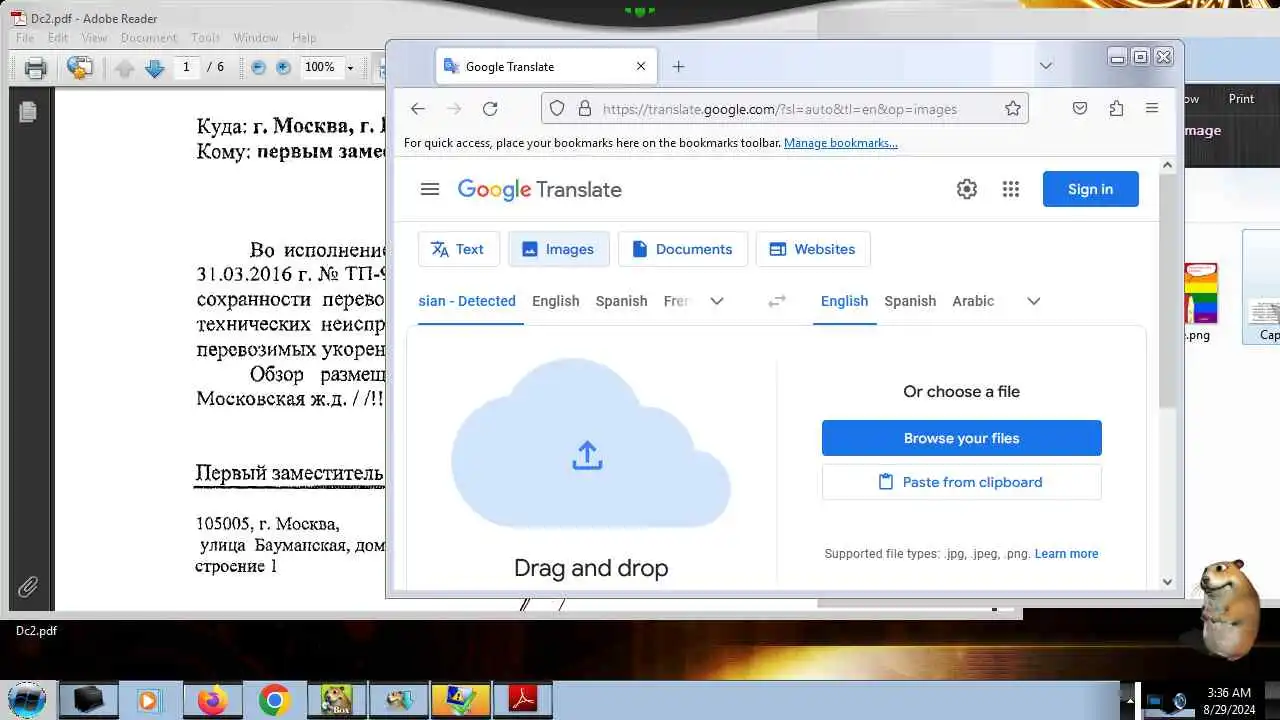Open Firefox from the taskbar
The height and width of the screenshot is (720, 1280).
click(212, 700)
